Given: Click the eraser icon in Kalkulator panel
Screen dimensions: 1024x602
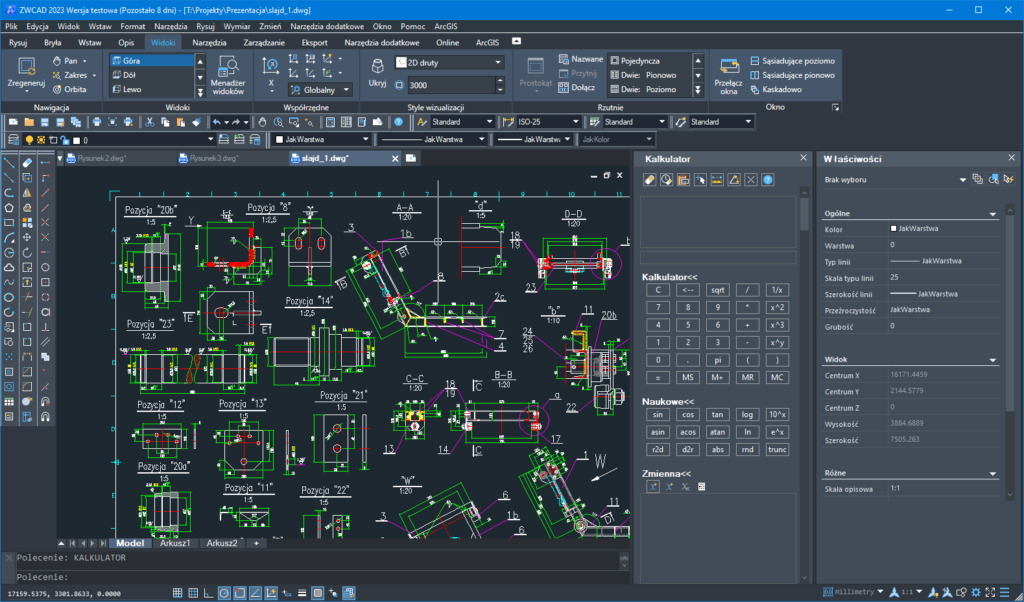Looking at the screenshot, I should pyautogui.click(x=650, y=179).
